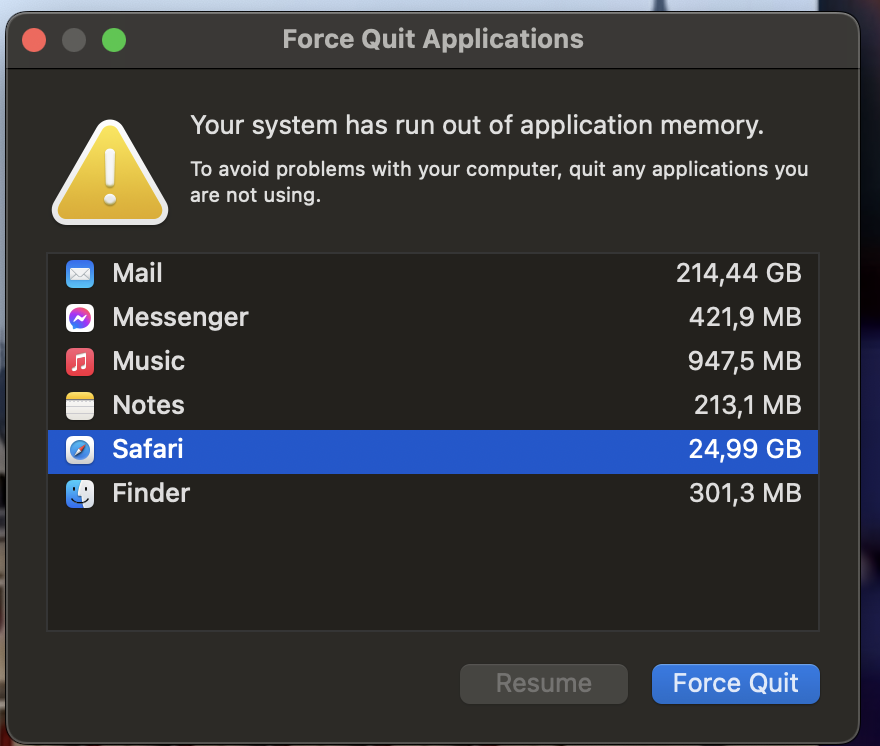Click Safari's 24,99 GB memory value
Screen dimensions: 880x746
[x=745, y=450]
